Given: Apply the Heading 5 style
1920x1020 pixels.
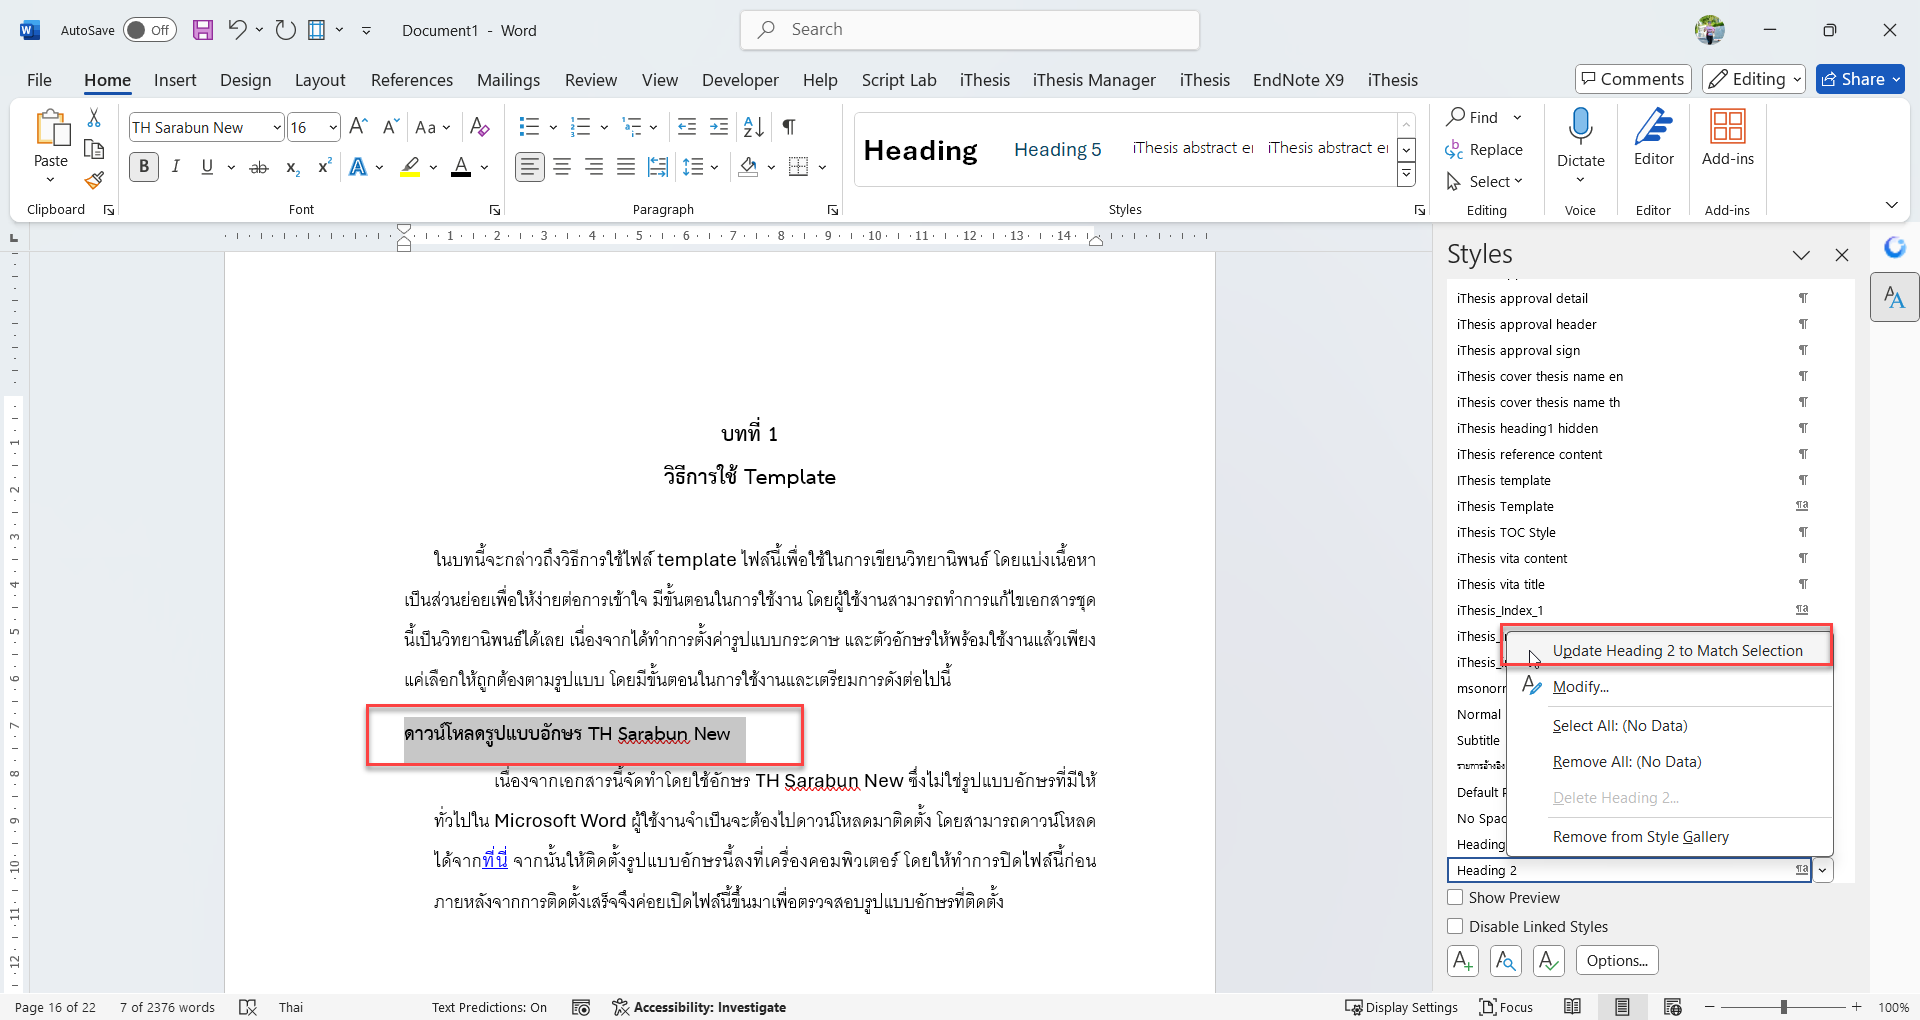Looking at the screenshot, I should pyautogui.click(x=1058, y=150).
